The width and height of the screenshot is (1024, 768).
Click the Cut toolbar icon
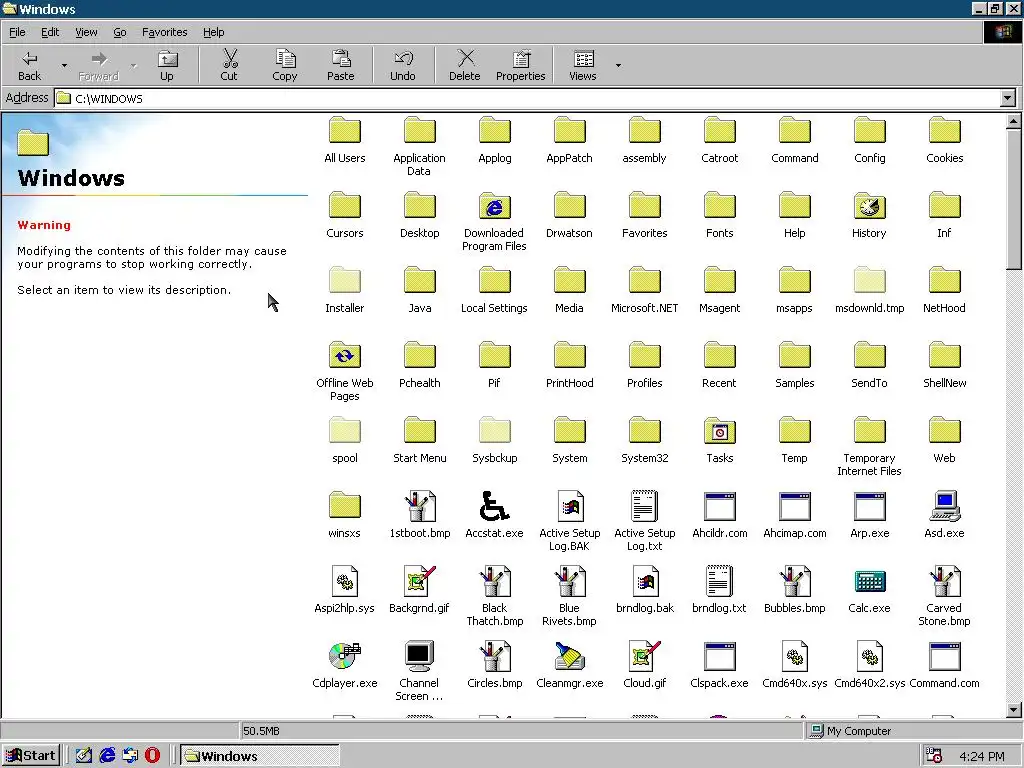[x=229, y=65]
